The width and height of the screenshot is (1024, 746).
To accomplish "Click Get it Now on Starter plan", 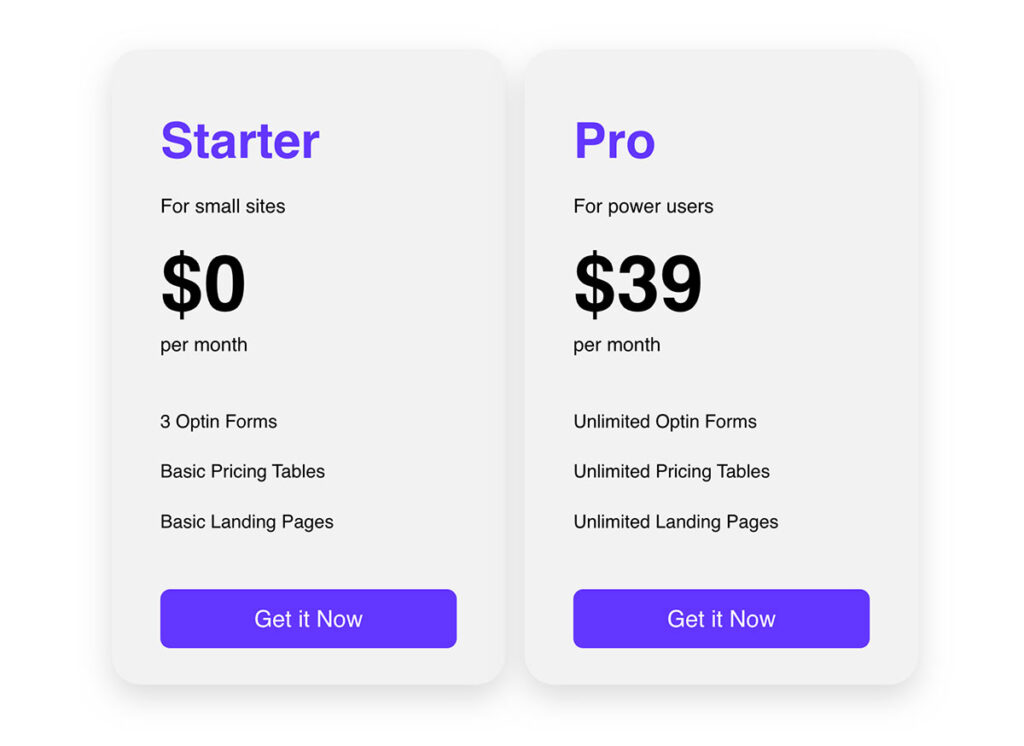I will point(308,619).
